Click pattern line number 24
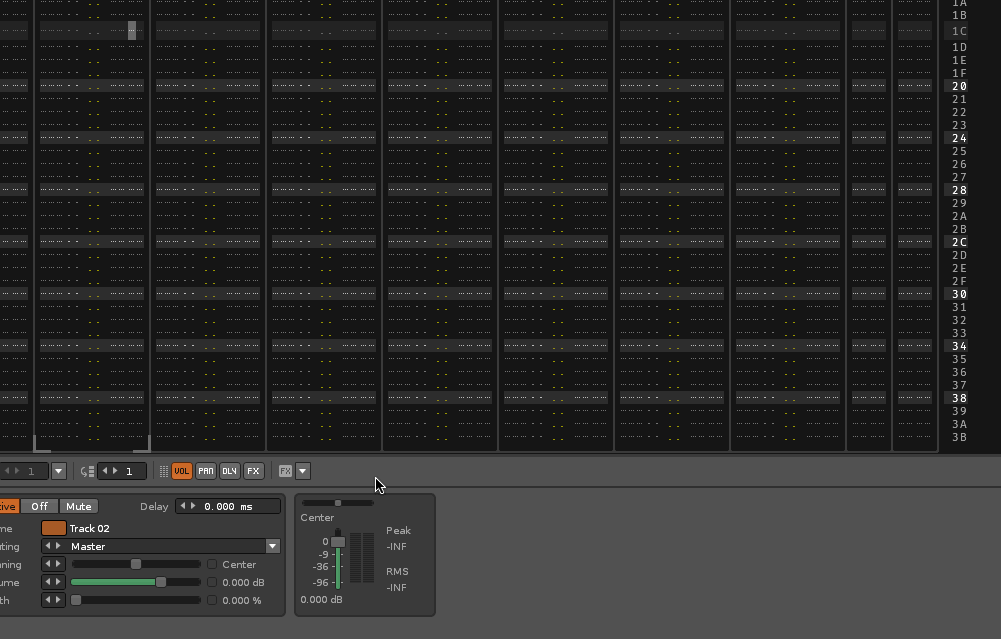Screen dimensions: 1001x639 [x=960, y=138]
